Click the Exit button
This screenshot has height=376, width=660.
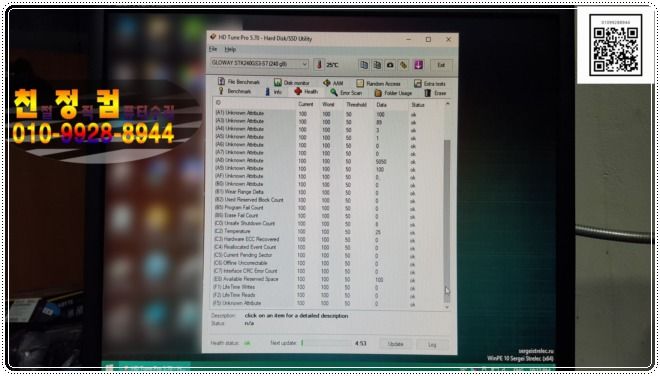[x=441, y=65]
